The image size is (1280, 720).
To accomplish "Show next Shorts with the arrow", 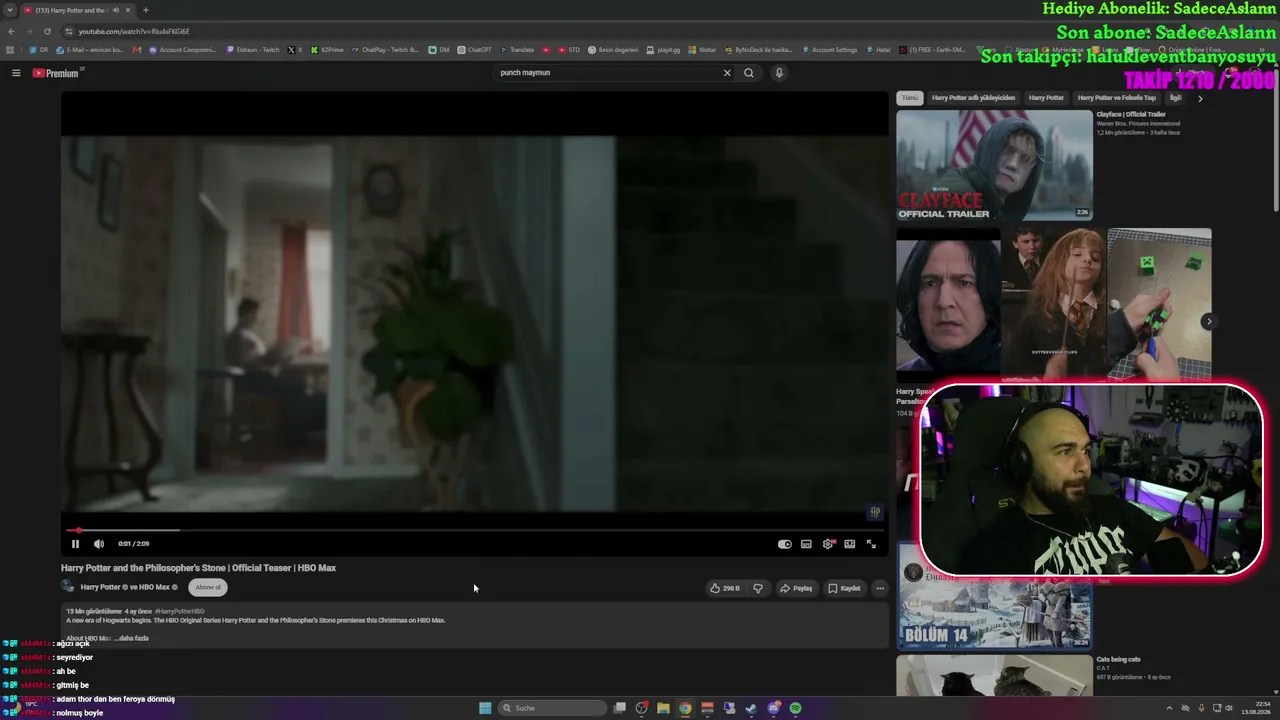I will click(1209, 321).
